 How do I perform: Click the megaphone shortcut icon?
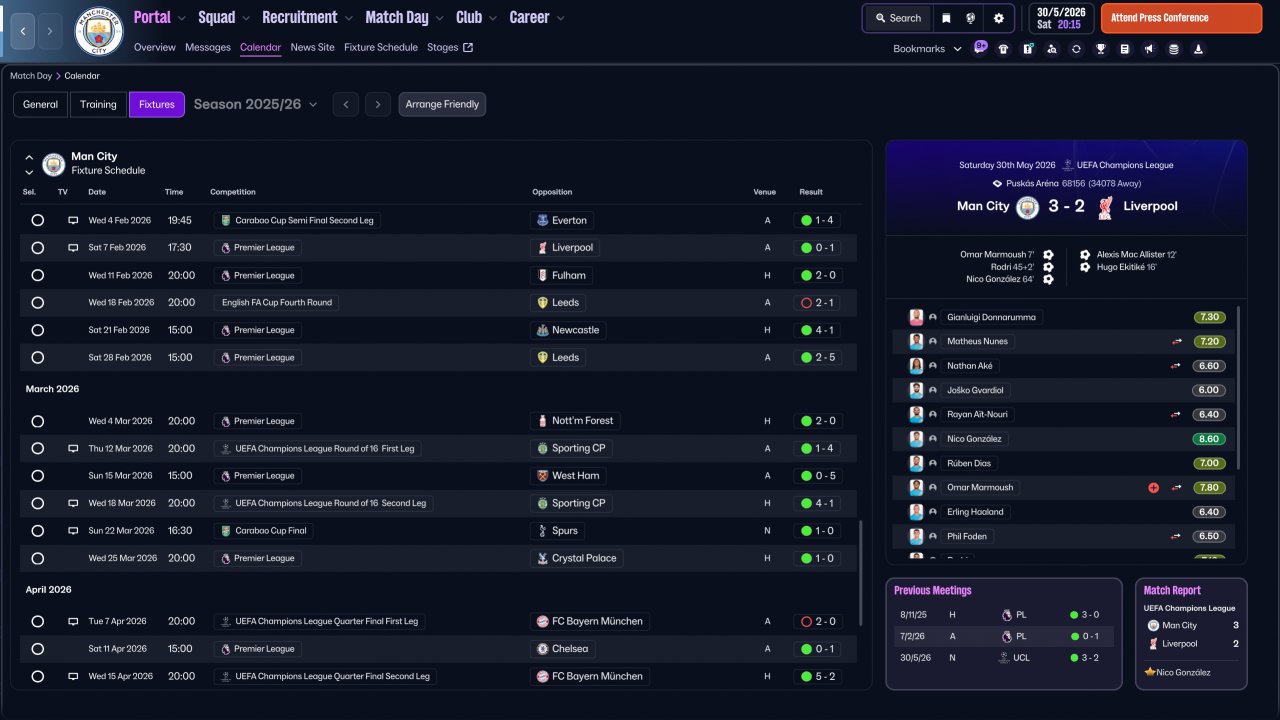[x=1149, y=49]
